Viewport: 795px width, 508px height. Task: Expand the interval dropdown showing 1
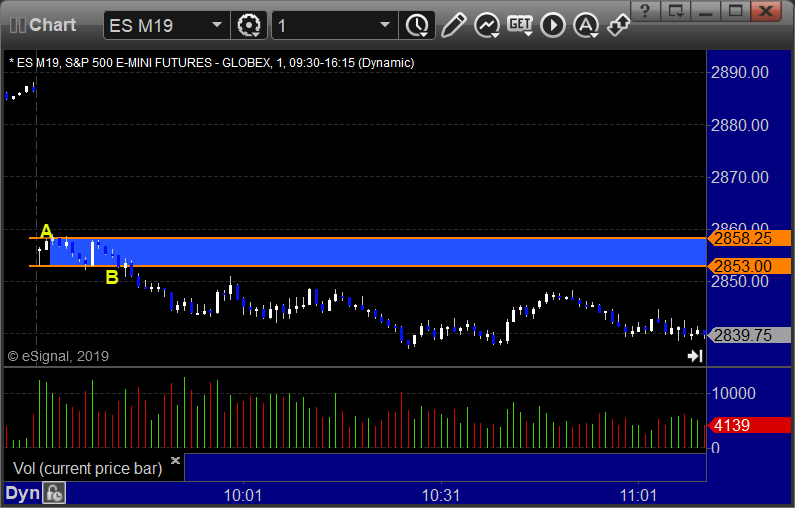tap(385, 25)
